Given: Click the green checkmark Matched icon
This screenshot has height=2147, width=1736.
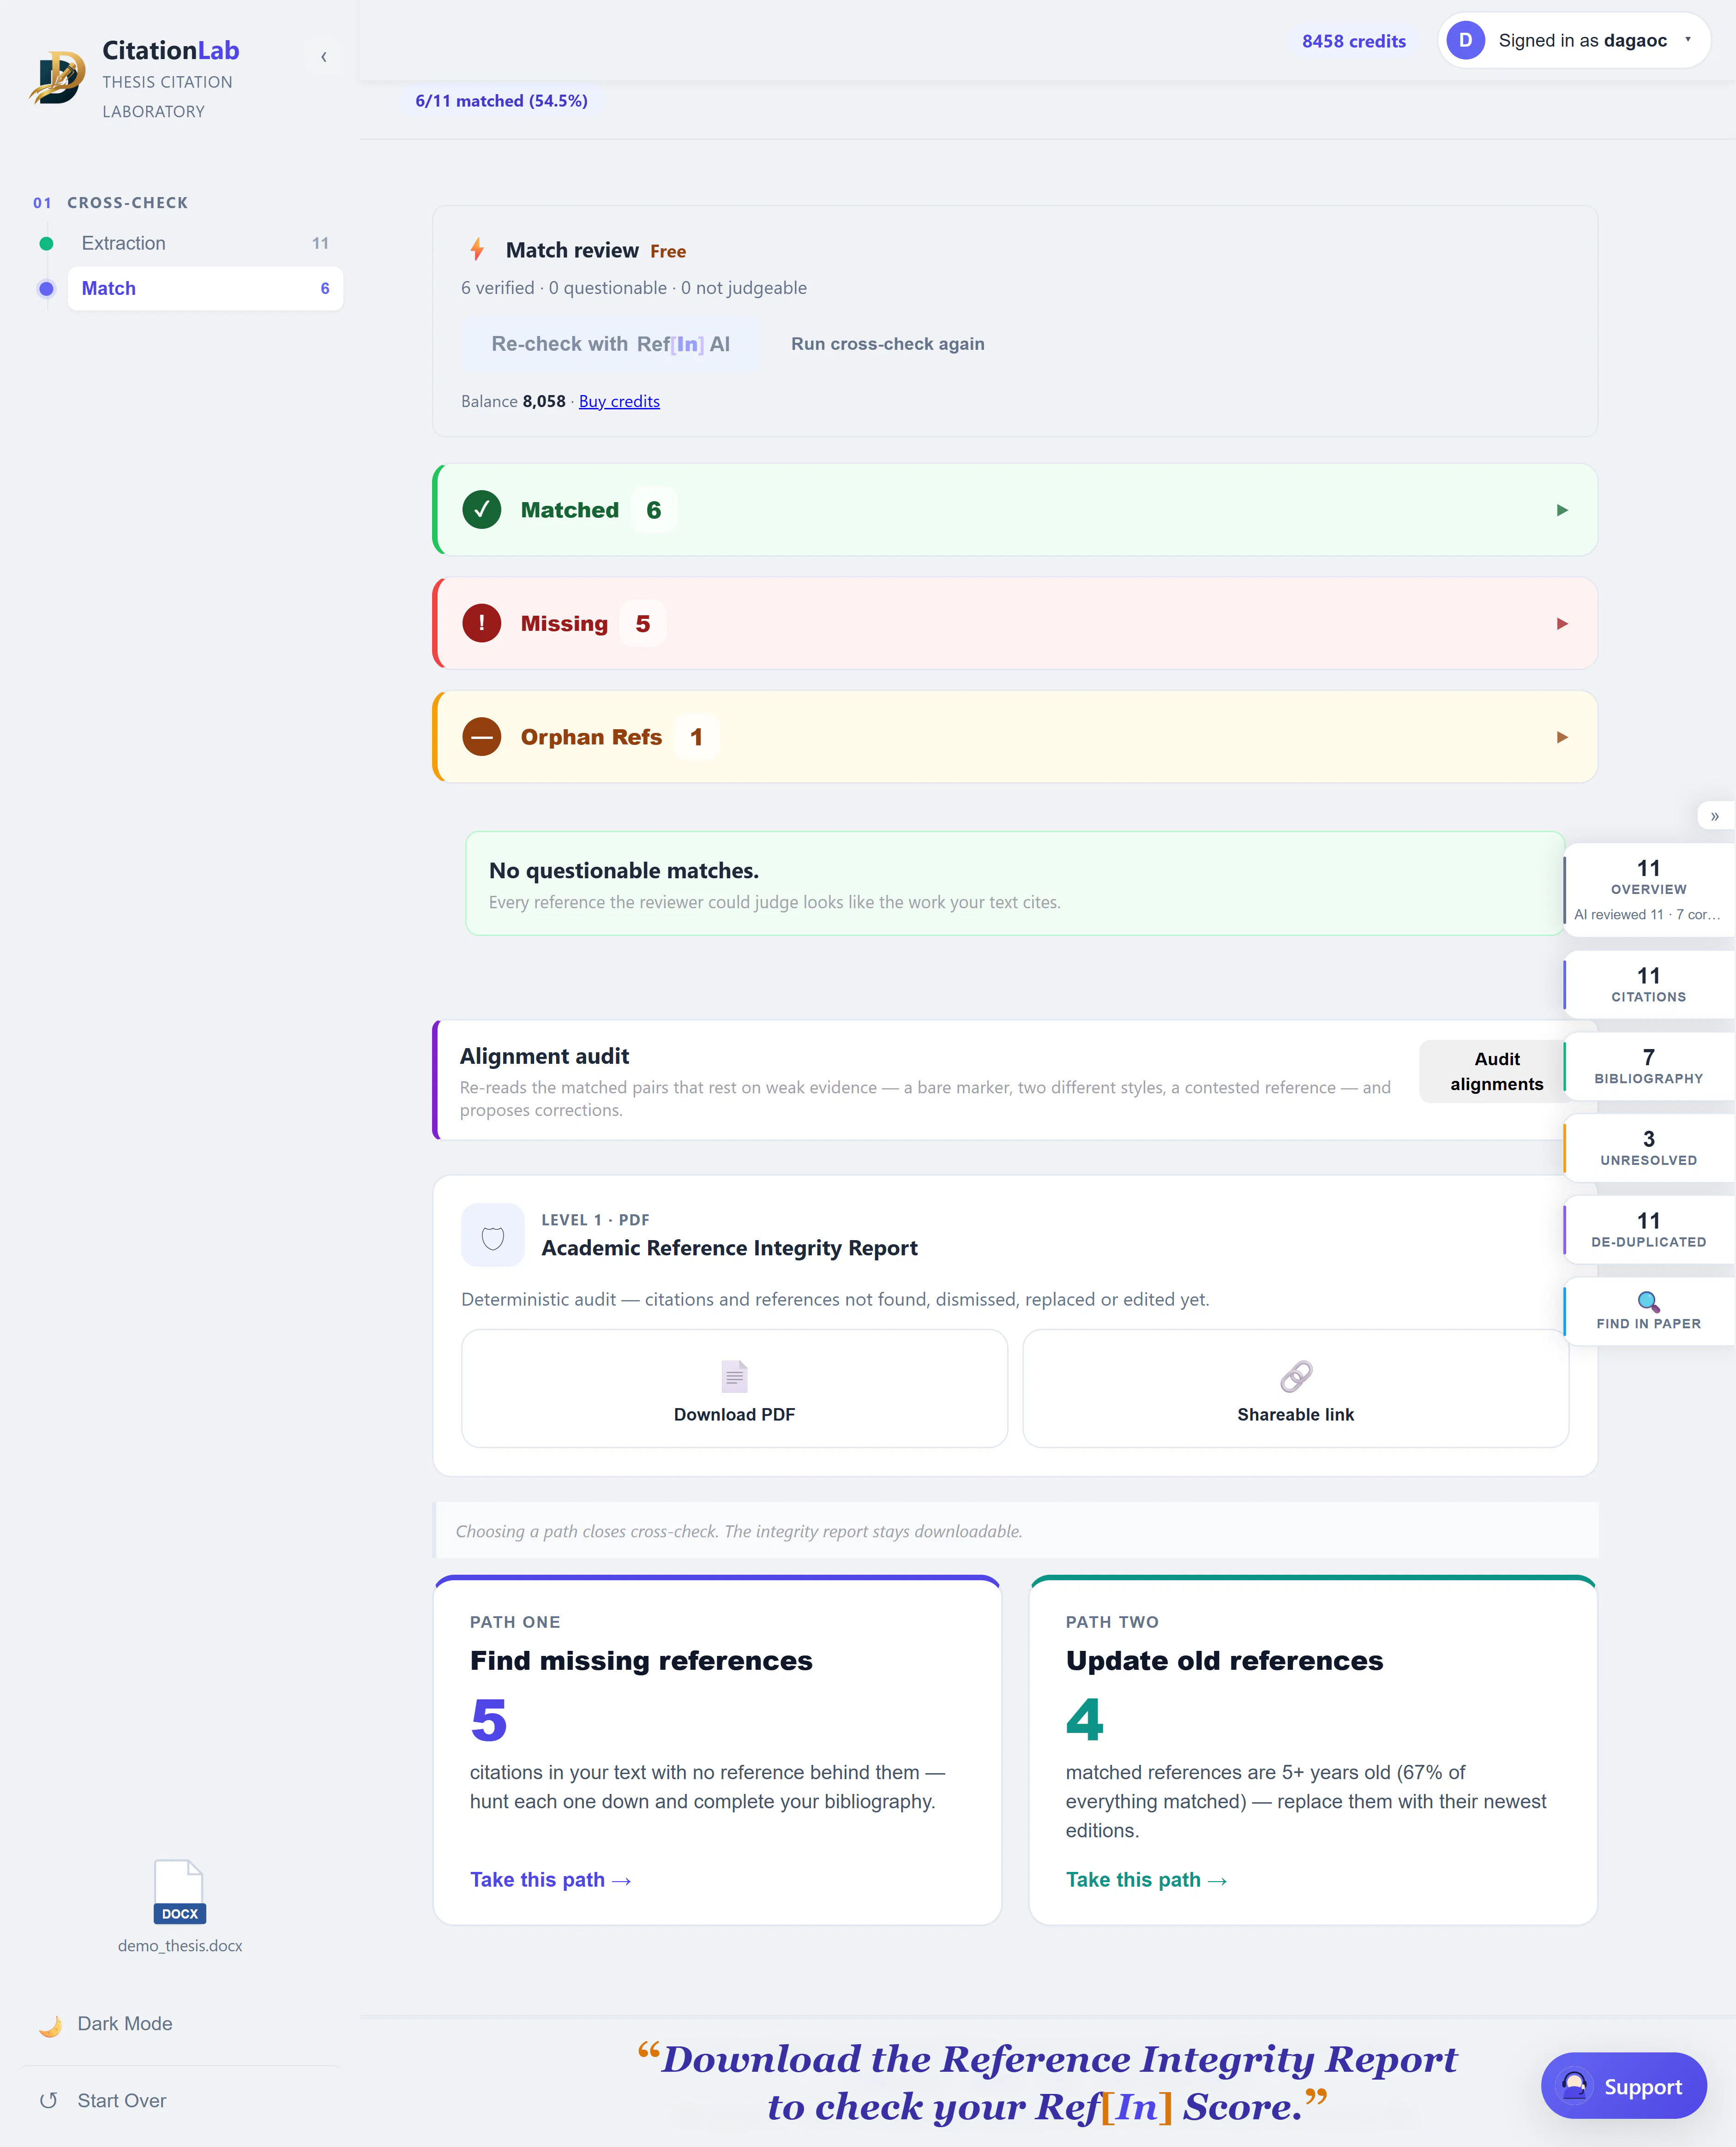Looking at the screenshot, I should click(482, 510).
